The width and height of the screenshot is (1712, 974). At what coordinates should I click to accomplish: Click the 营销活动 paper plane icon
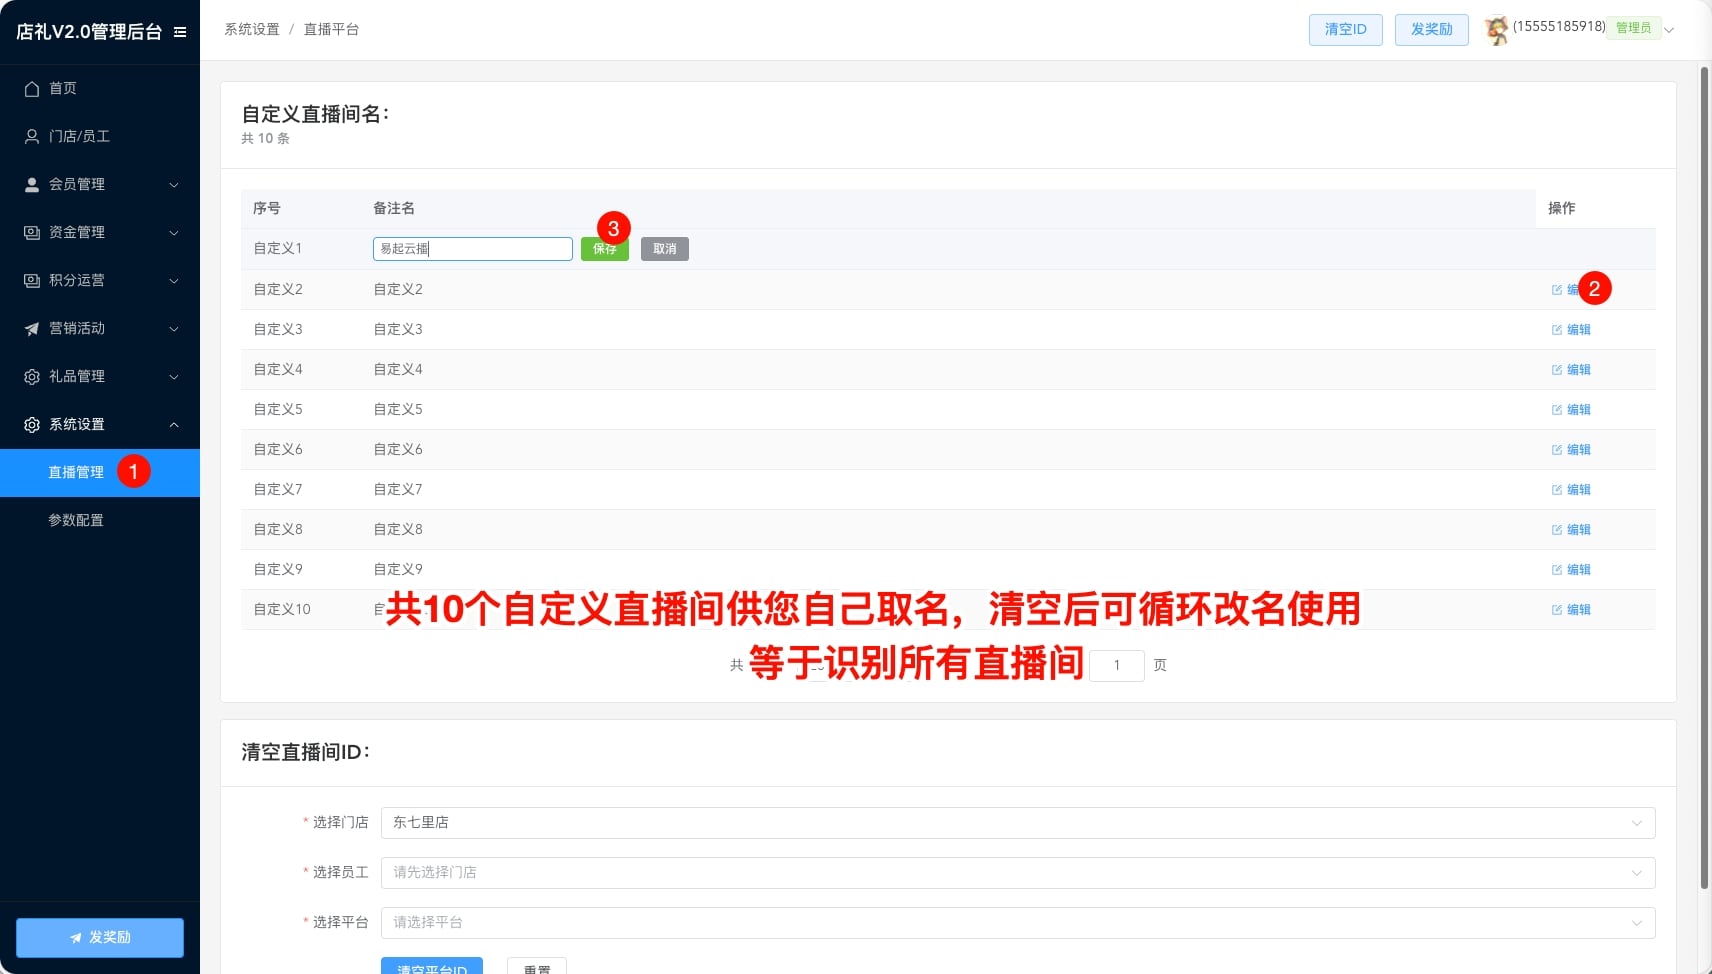coord(32,329)
